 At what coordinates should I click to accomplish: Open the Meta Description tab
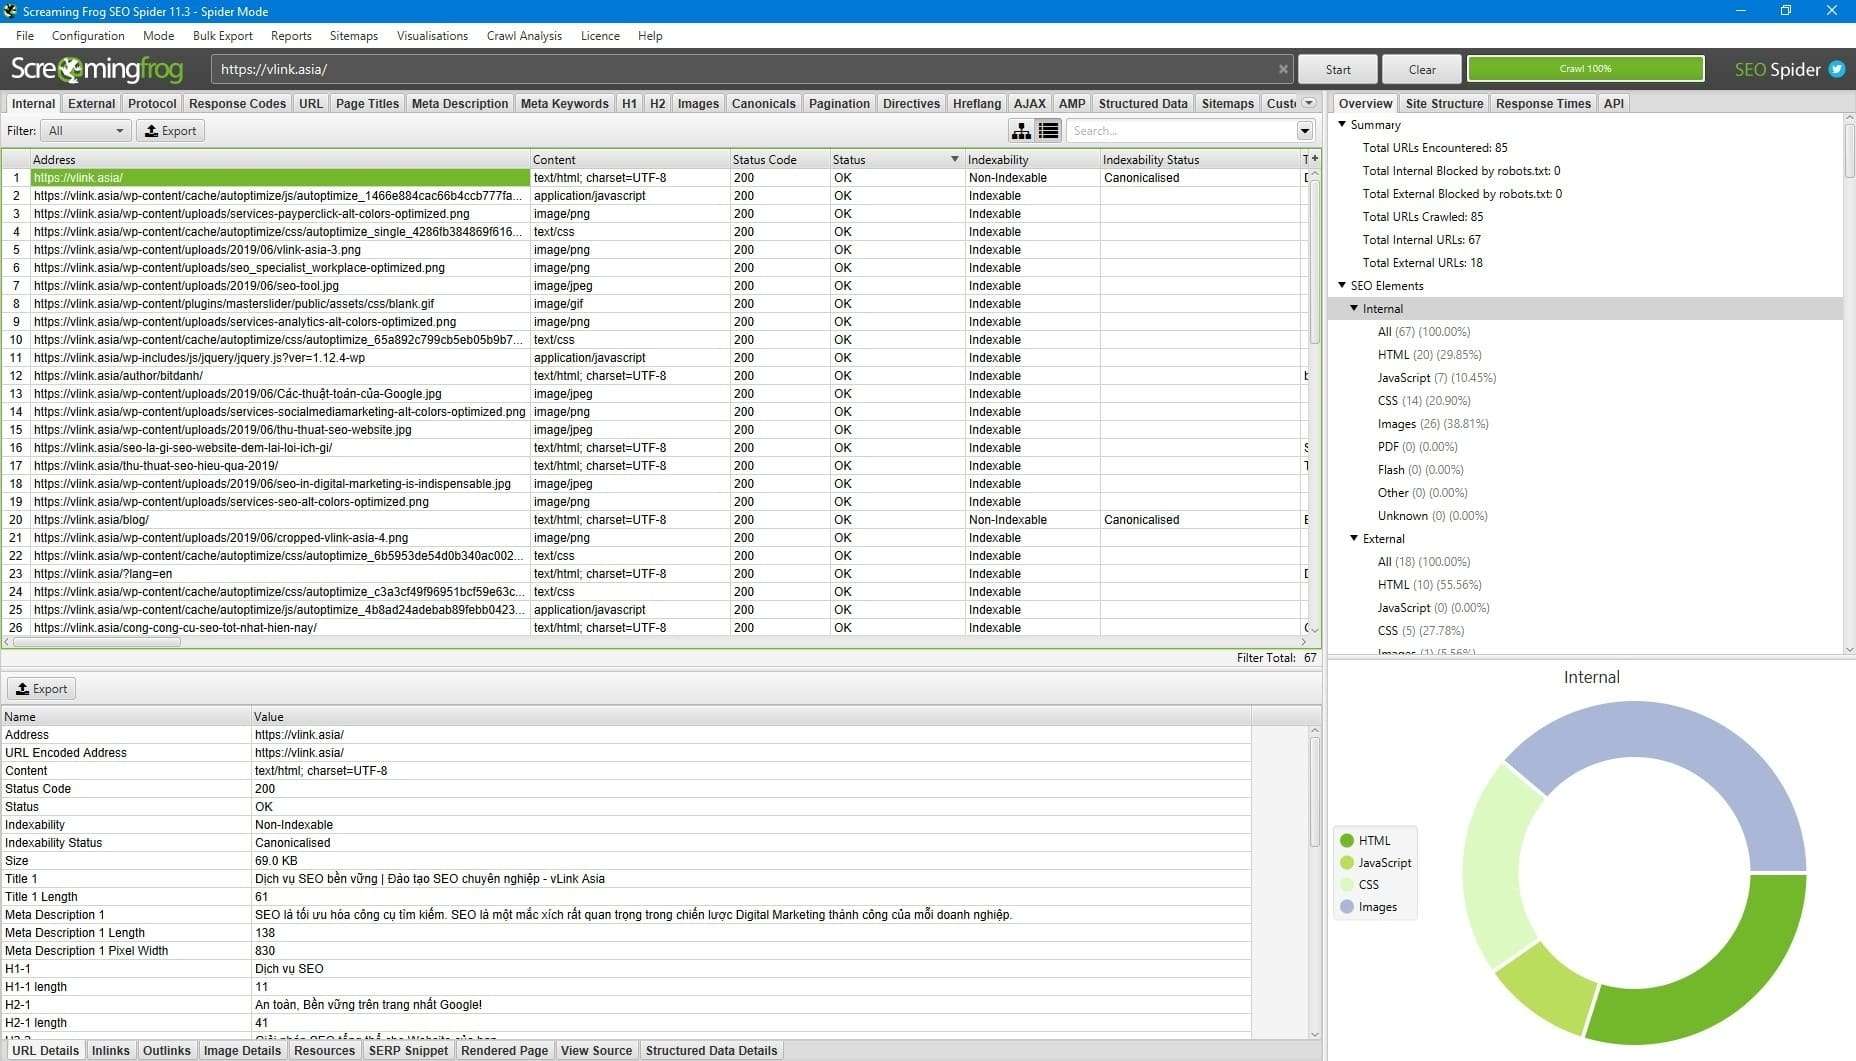pyautogui.click(x=460, y=103)
